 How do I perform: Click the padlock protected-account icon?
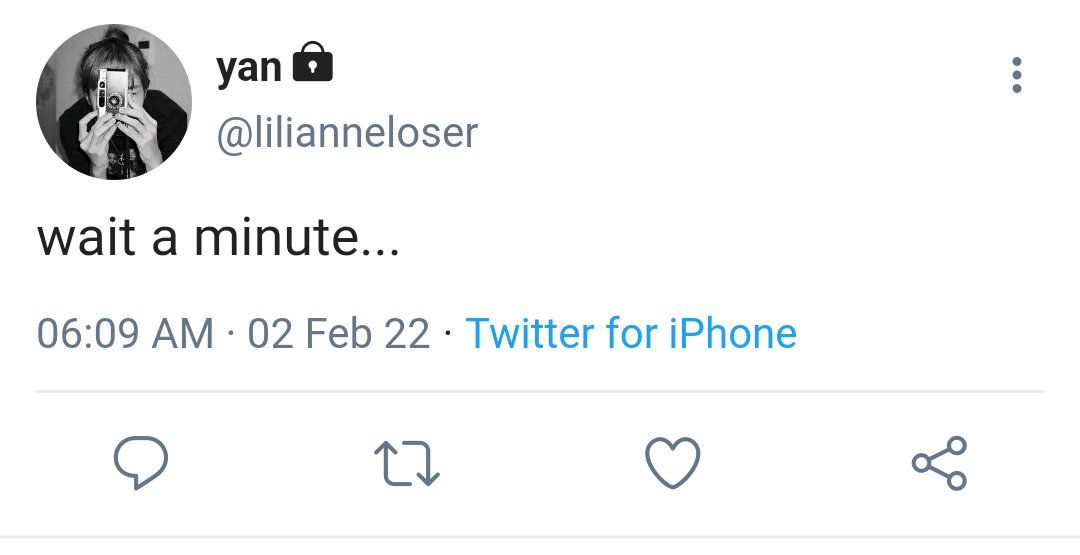tap(313, 62)
